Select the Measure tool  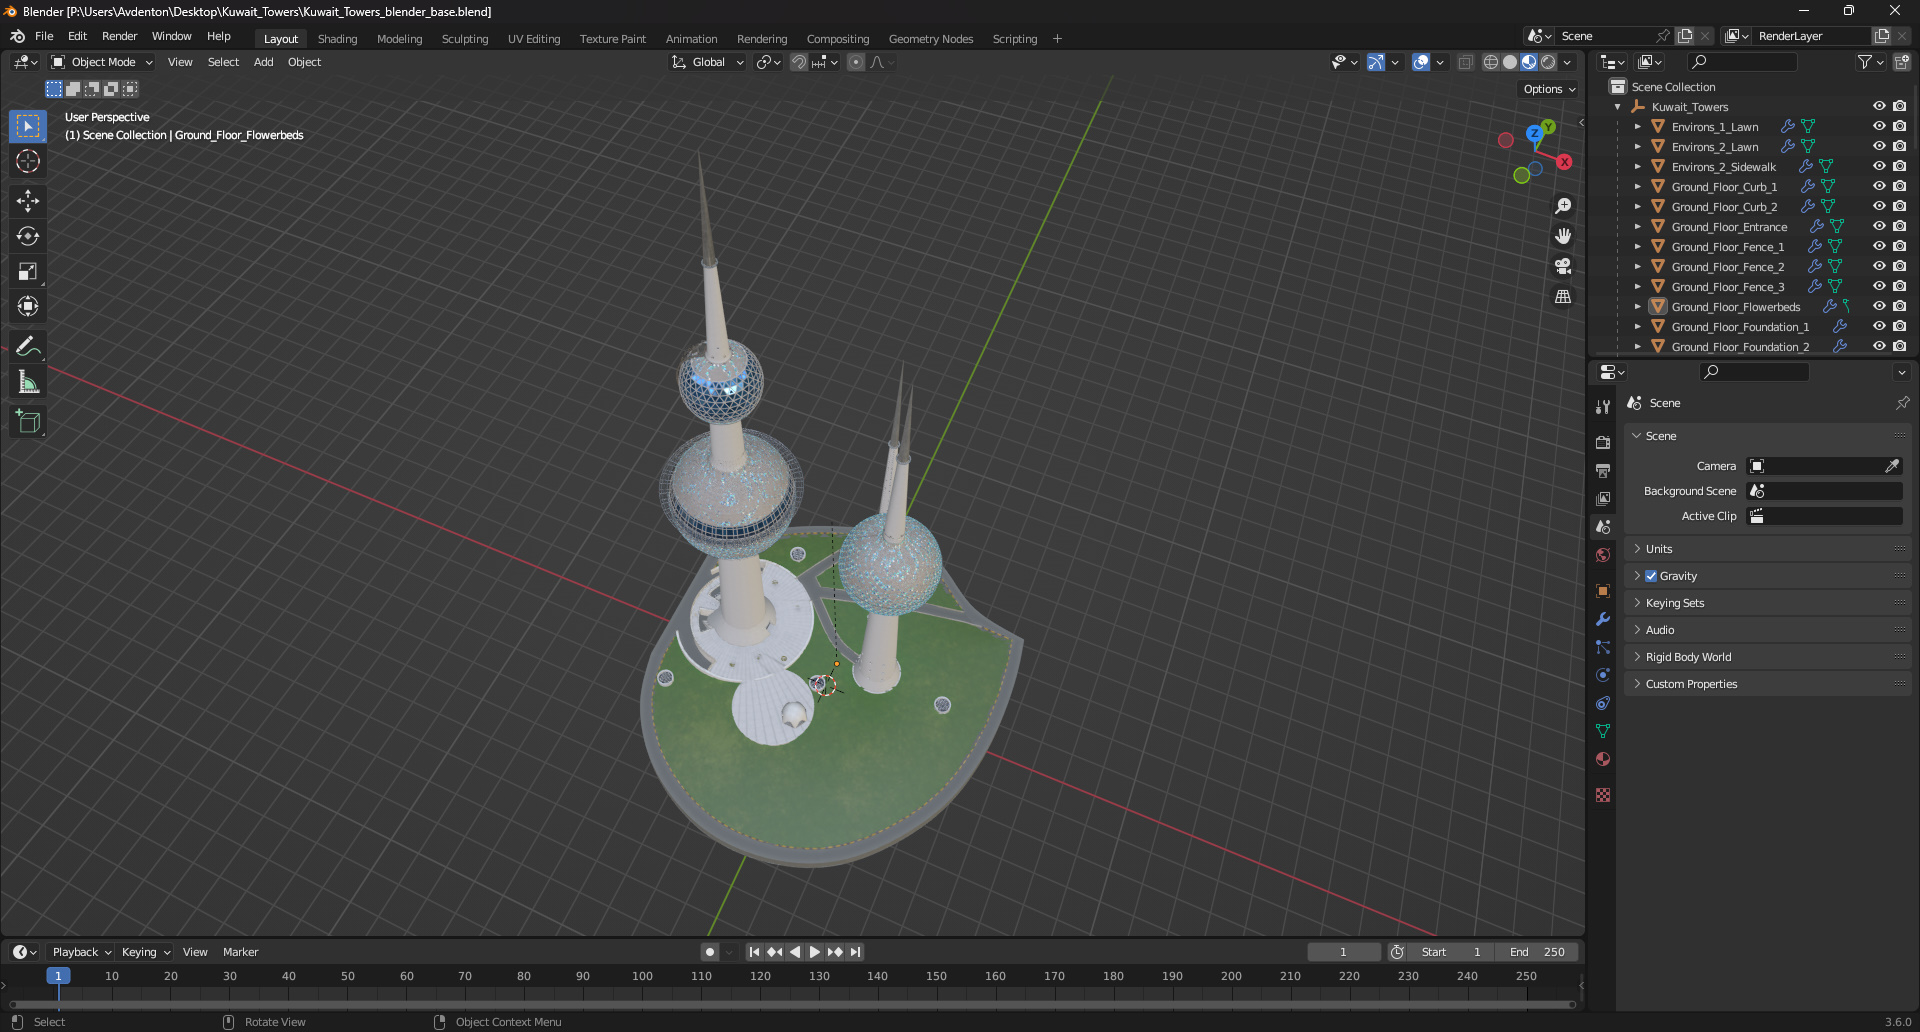pyautogui.click(x=28, y=381)
